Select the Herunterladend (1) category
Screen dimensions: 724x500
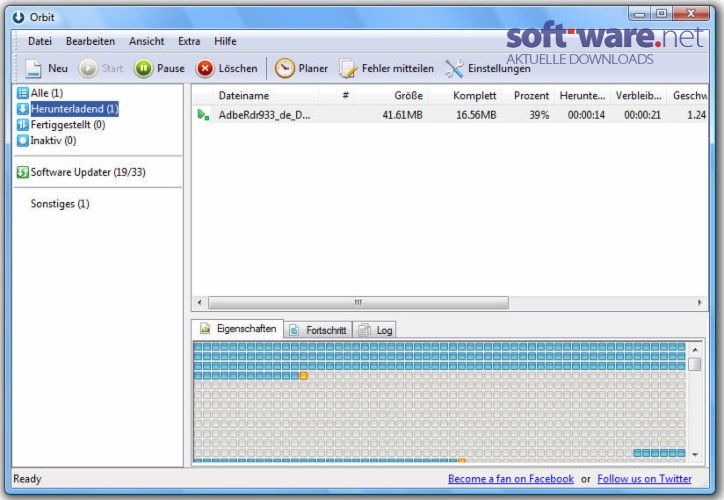pos(68,109)
